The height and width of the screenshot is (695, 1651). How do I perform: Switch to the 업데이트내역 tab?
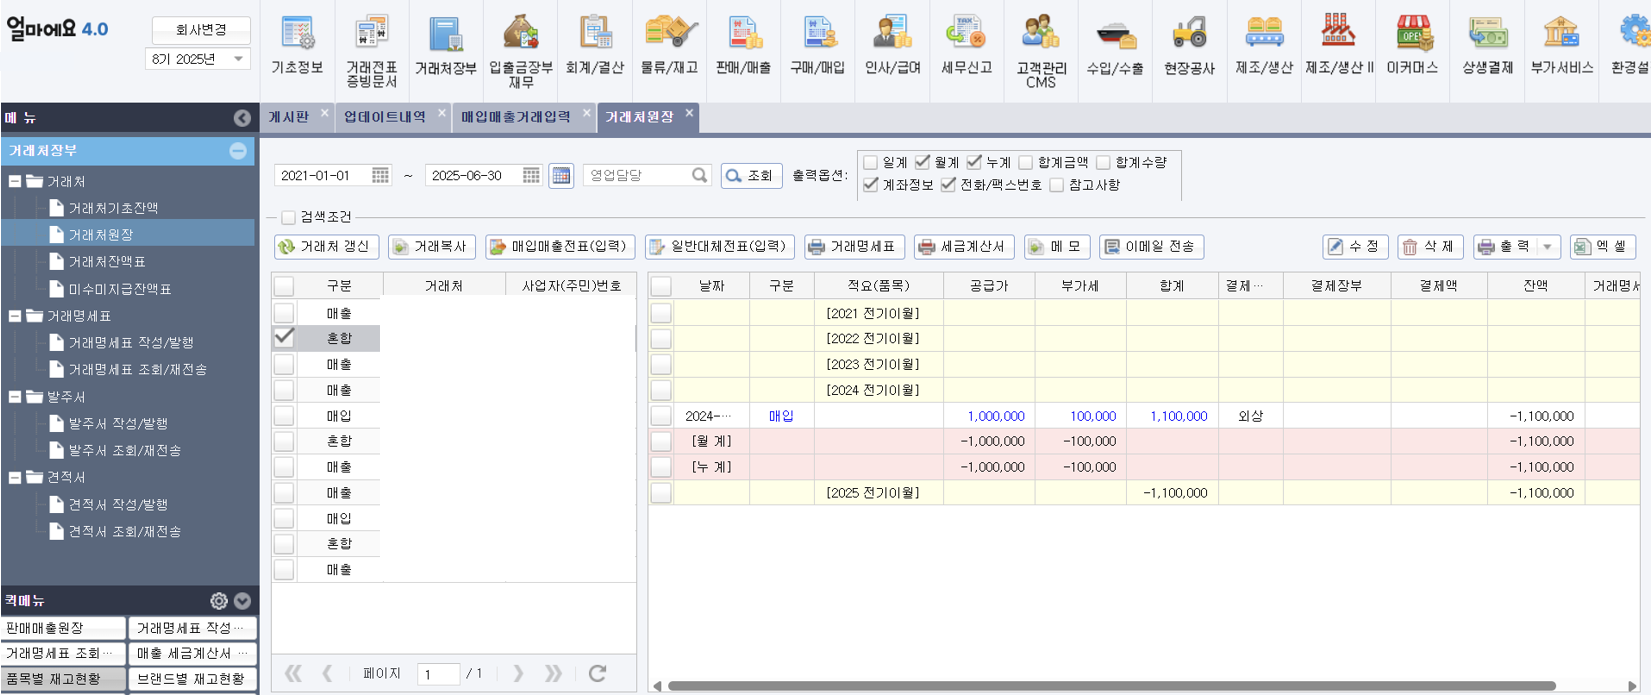(385, 117)
